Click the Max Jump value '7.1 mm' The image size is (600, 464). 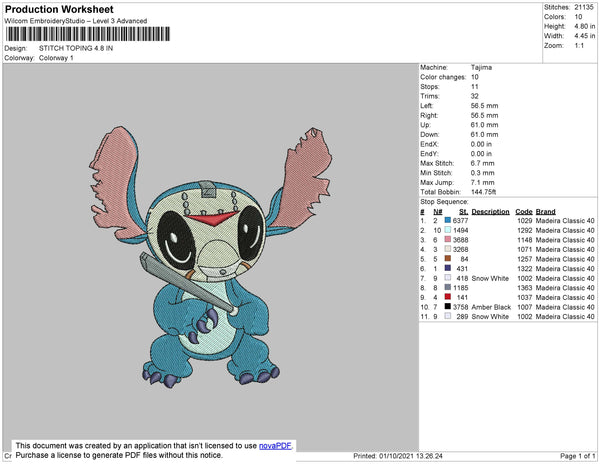tap(483, 182)
